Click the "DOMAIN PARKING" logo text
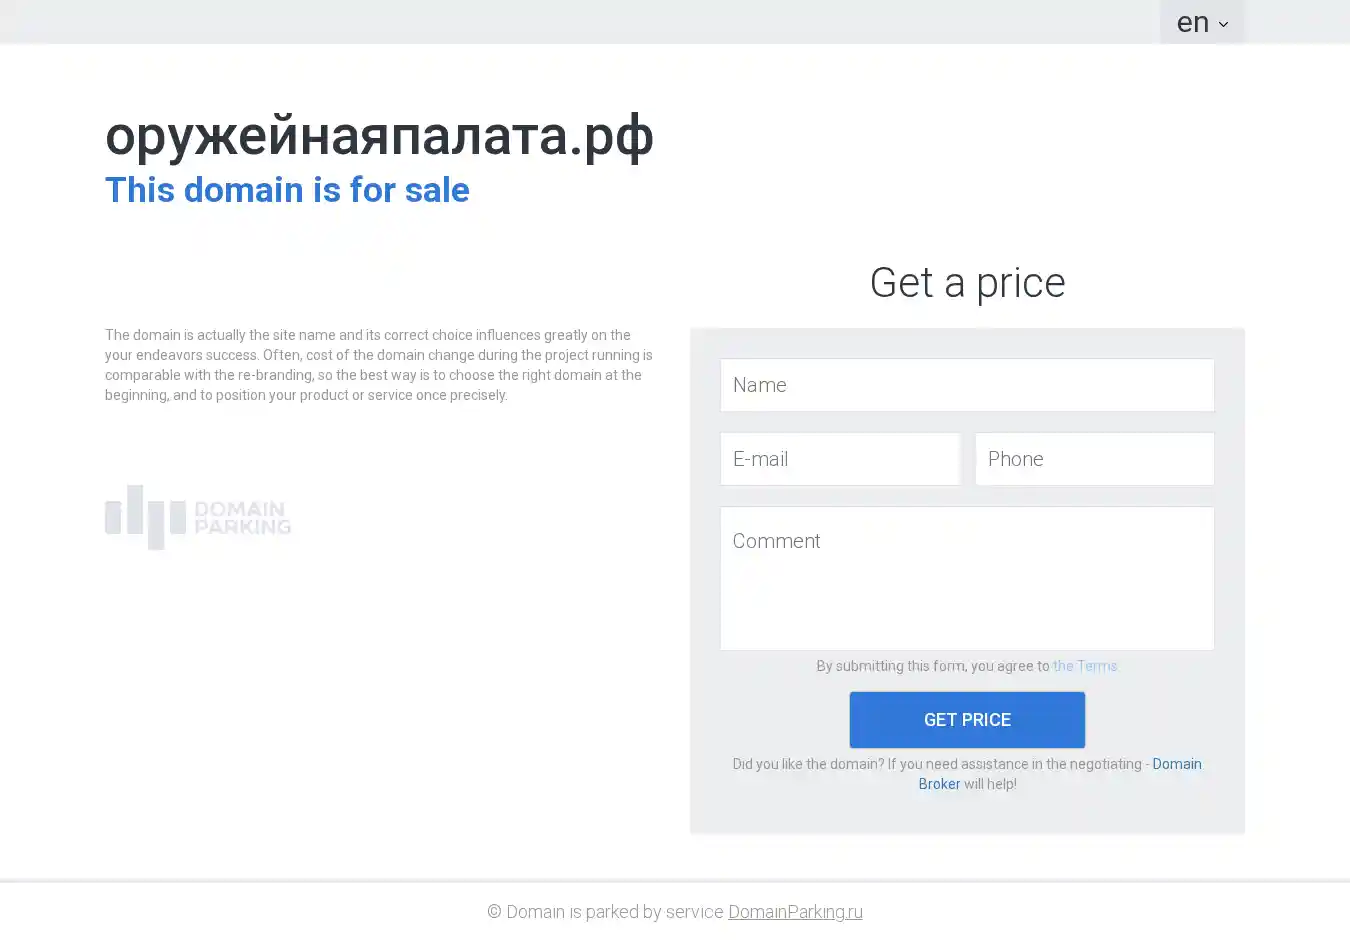Viewport: 1350px width, 940px height. pos(242,518)
